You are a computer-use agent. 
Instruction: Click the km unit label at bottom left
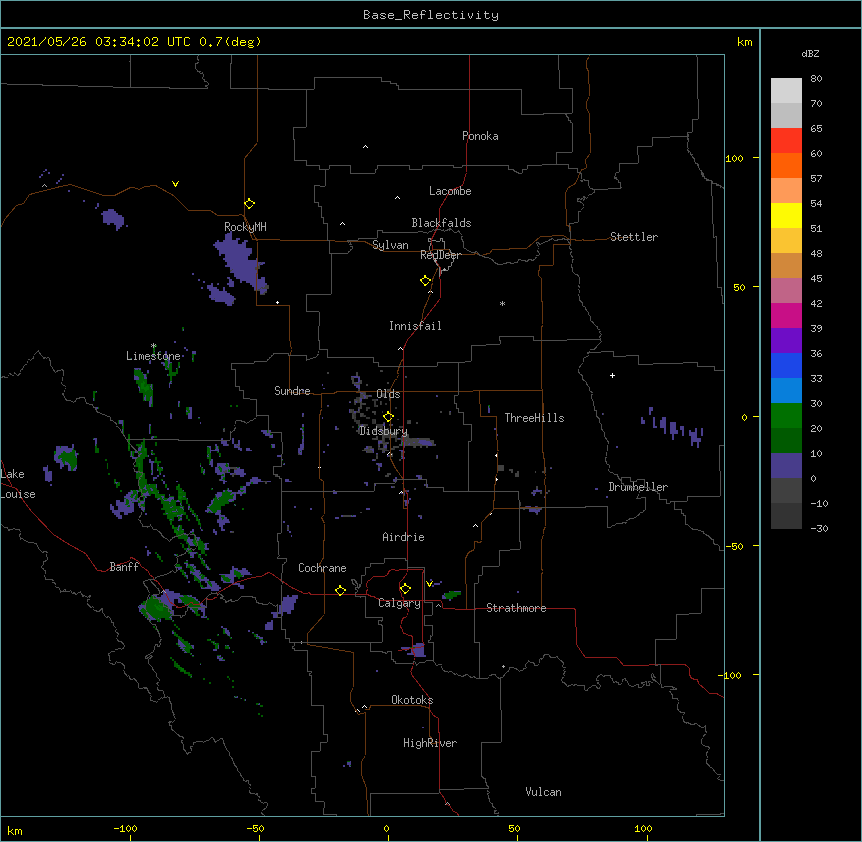click(15, 830)
